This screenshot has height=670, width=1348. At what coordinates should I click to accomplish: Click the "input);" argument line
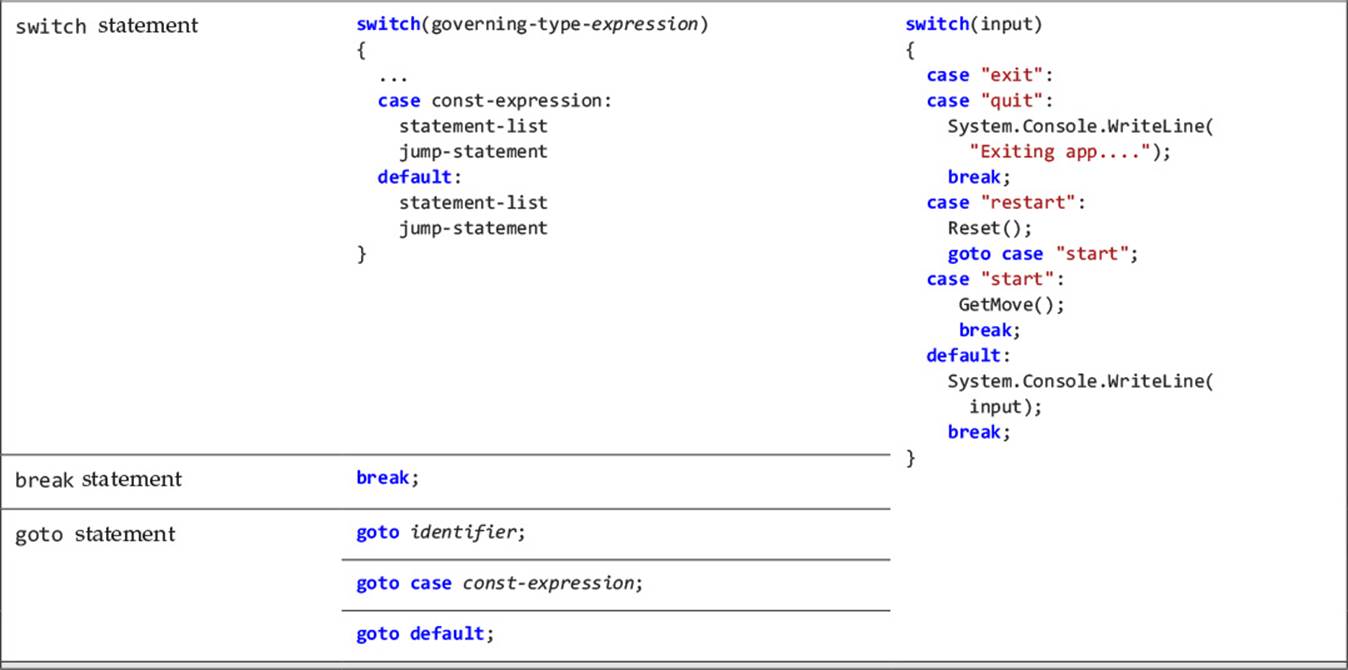point(1006,407)
